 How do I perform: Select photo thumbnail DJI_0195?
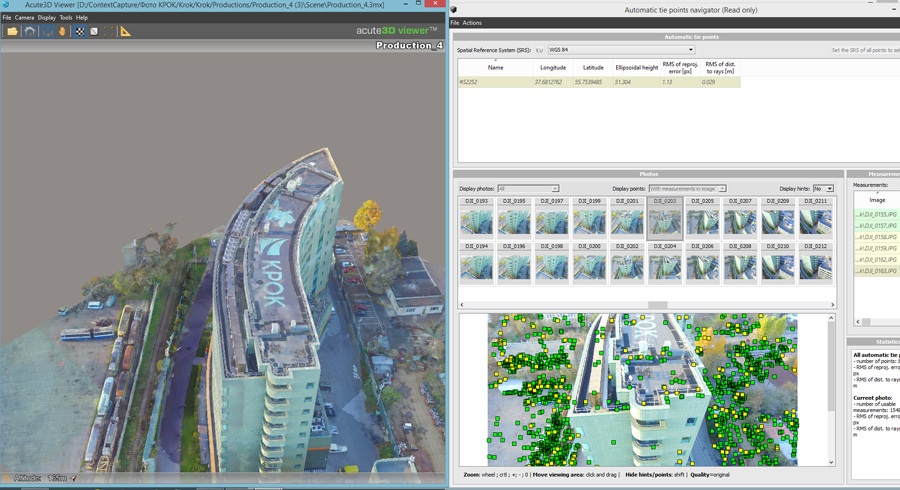click(x=514, y=217)
